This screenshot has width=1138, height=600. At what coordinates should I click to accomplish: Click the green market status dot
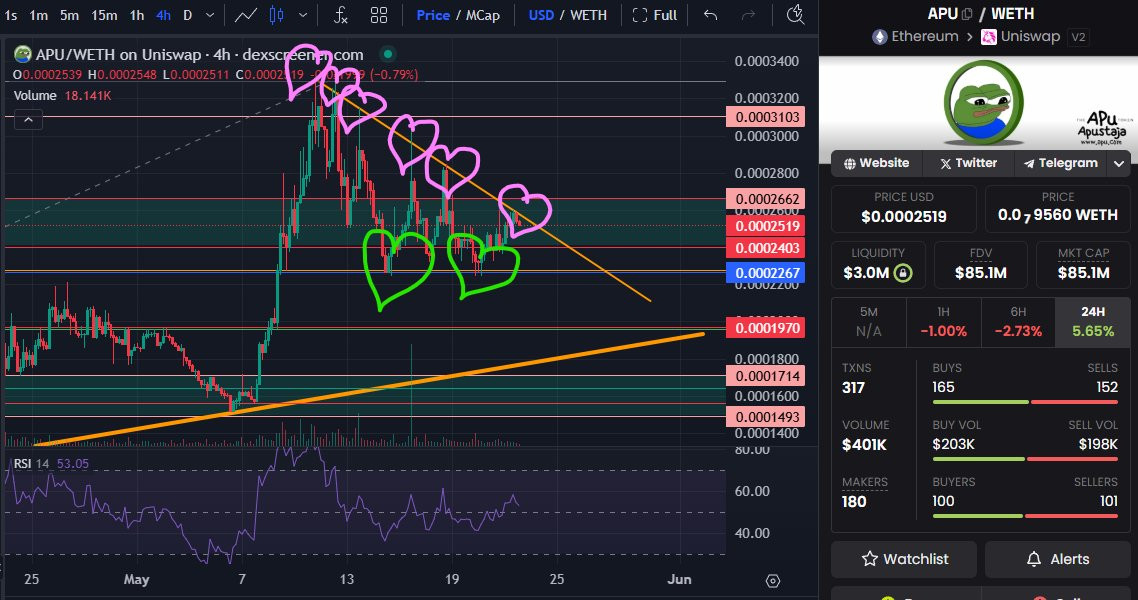[x=388, y=54]
